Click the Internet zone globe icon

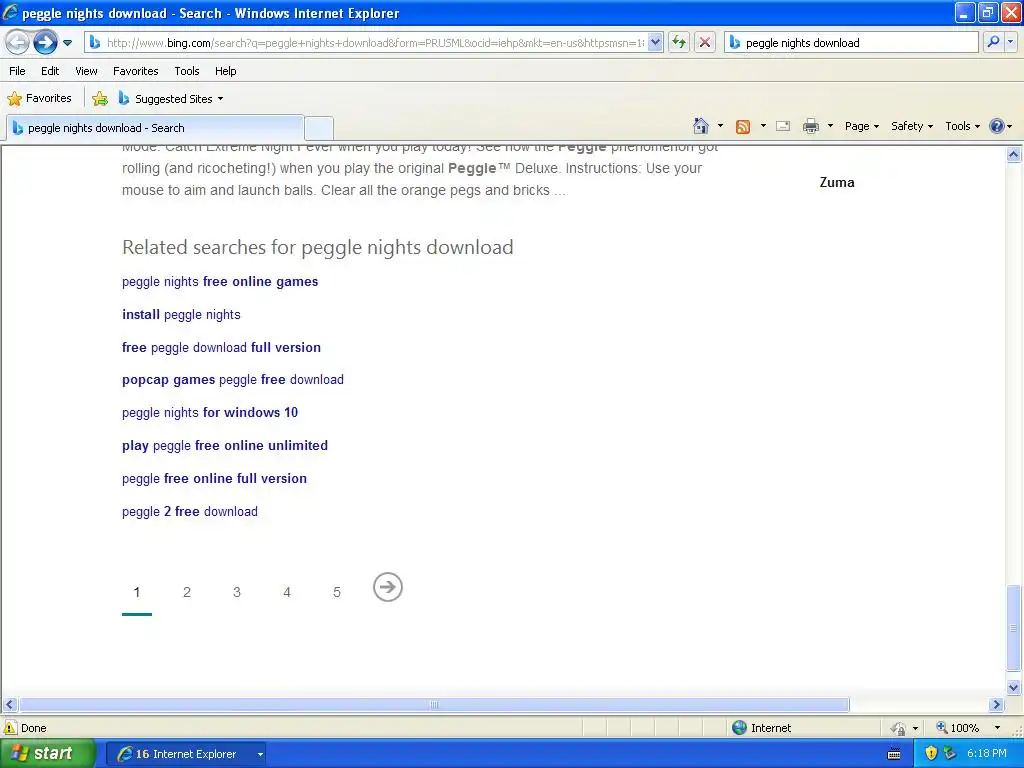[x=739, y=728]
